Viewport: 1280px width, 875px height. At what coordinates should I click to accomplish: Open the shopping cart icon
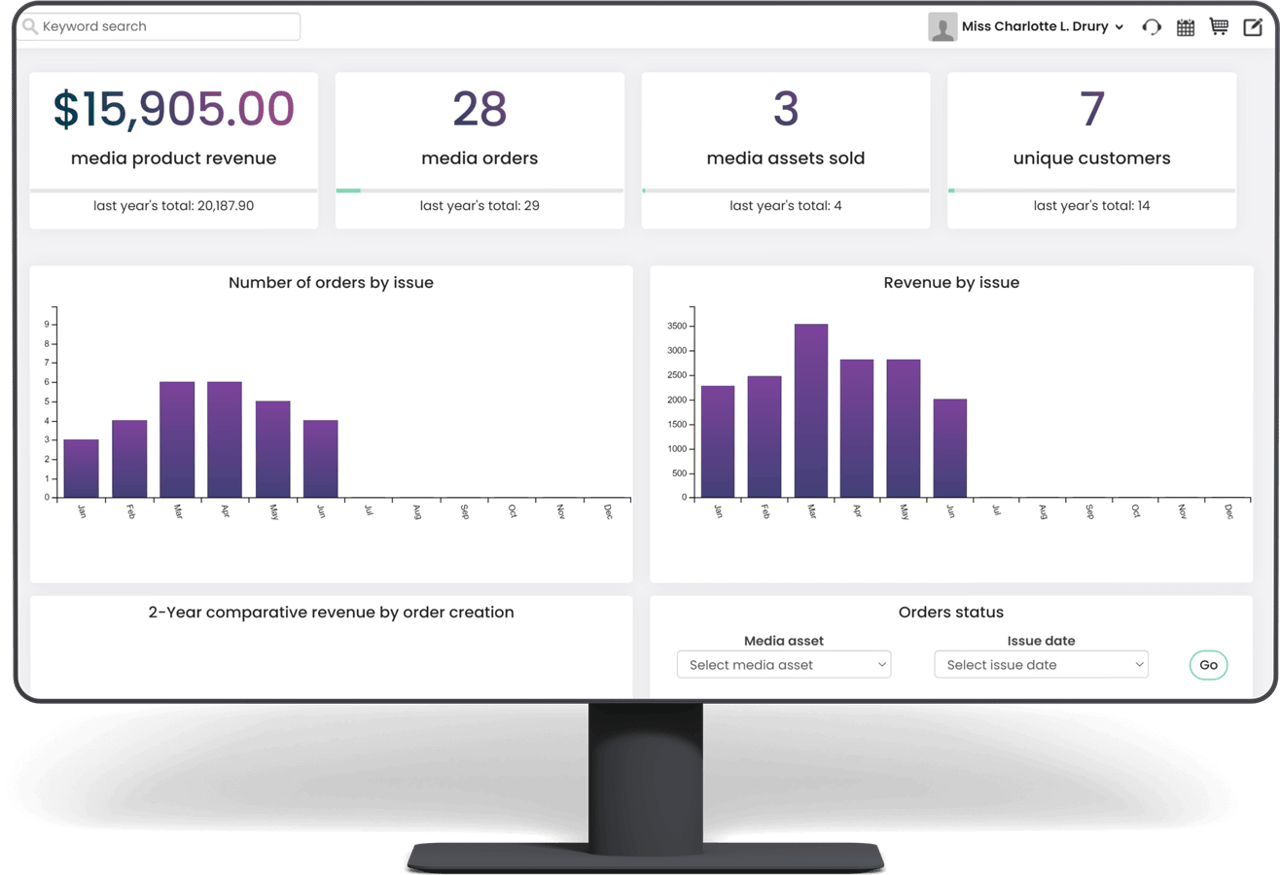[1218, 26]
